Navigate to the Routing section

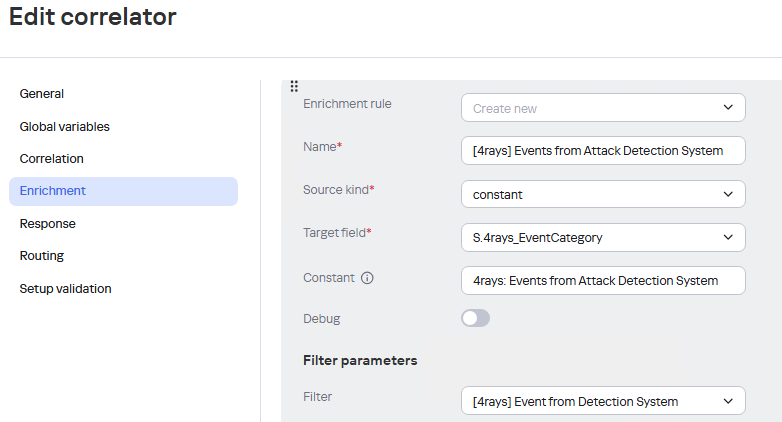coord(42,256)
